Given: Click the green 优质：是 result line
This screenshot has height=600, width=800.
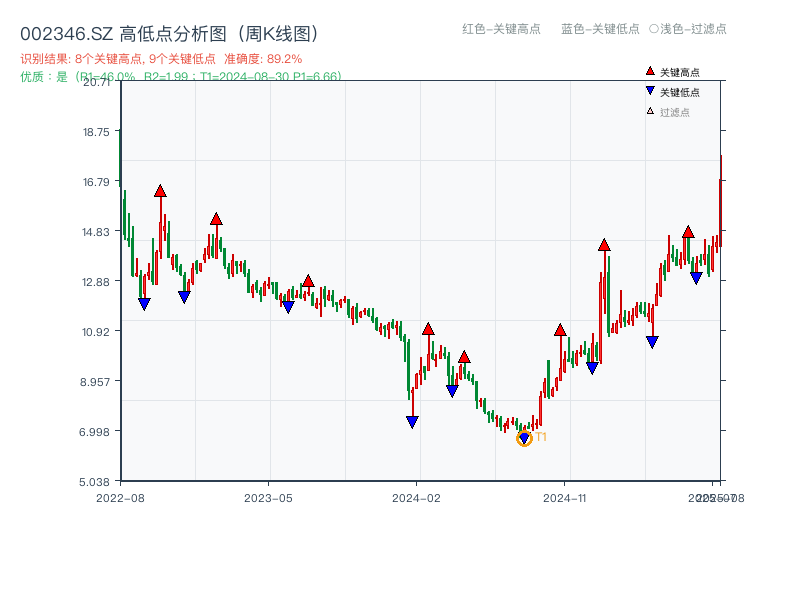Looking at the screenshot, I should tap(180, 76).
